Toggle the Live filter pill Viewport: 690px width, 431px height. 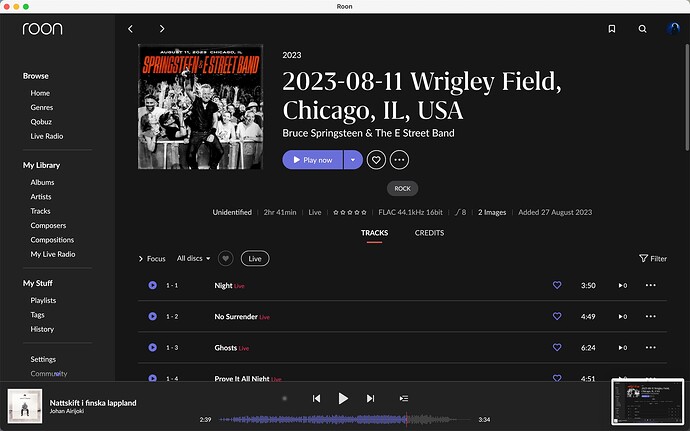(x=255, y=258)
